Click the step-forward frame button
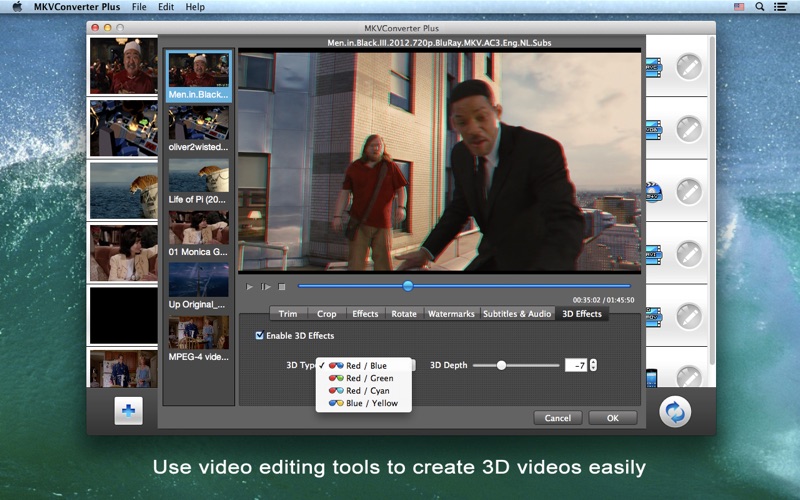Viewport: 800px width, 500px height. pos(265,287)
